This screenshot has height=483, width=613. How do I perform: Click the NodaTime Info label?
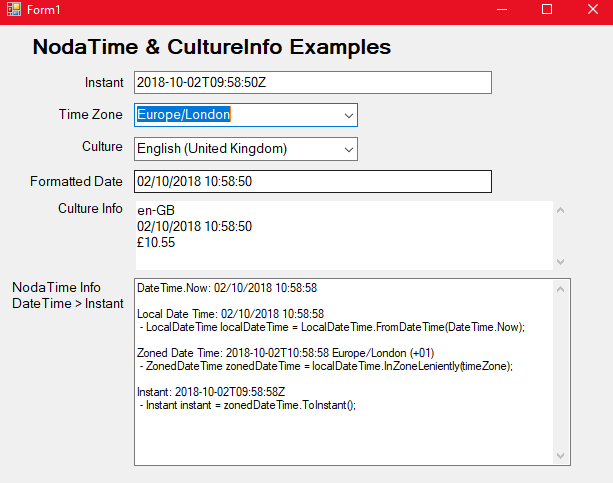56,287
